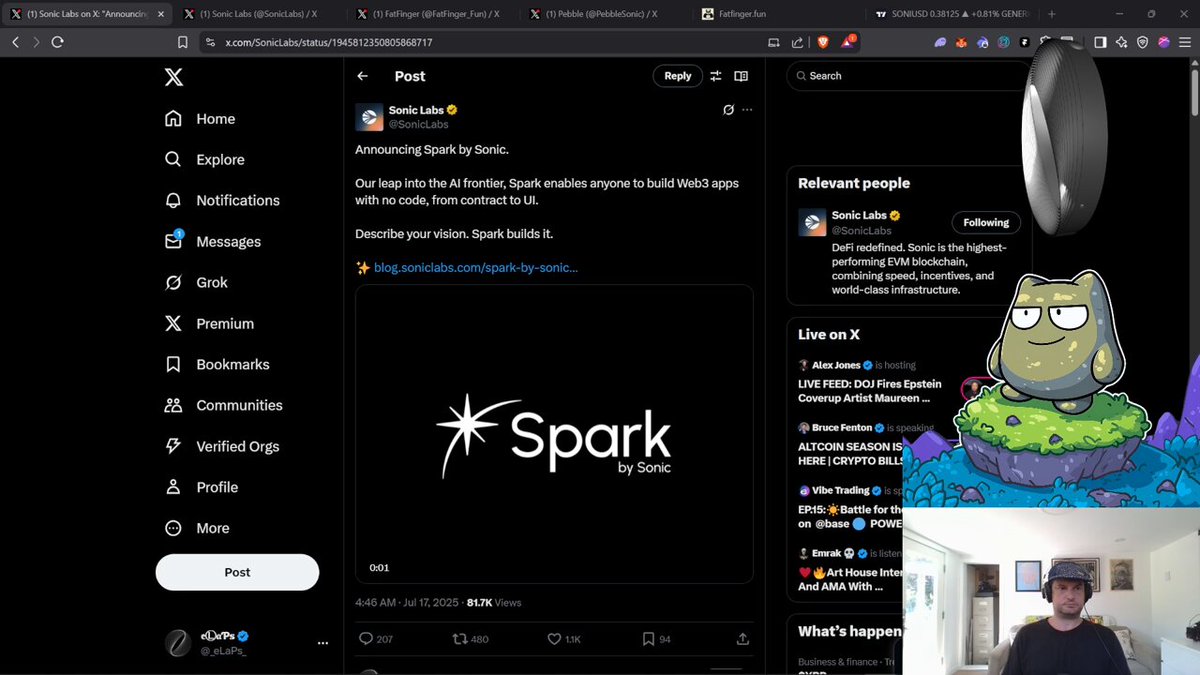1200x675 pixels.
Task: Click the 4:46 AM Jul 17, 2025 timestamp
Action: (406, 603)
